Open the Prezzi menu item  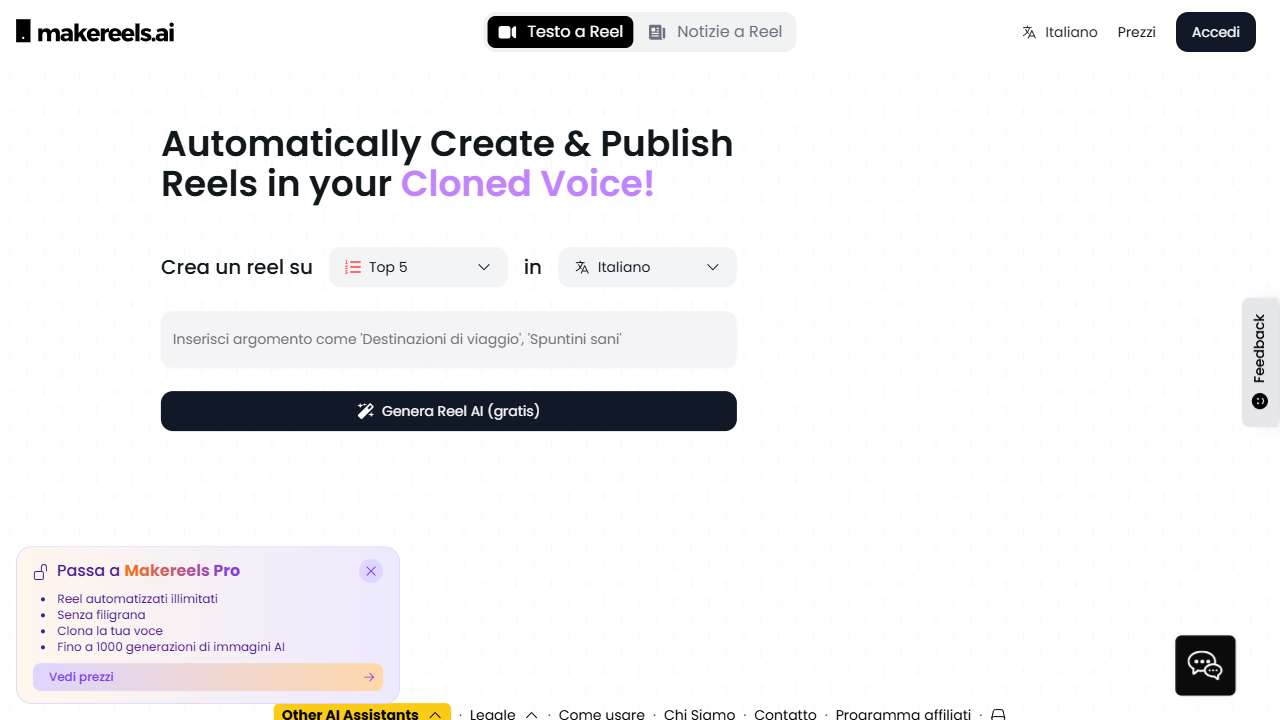(x=1136, y=32)
